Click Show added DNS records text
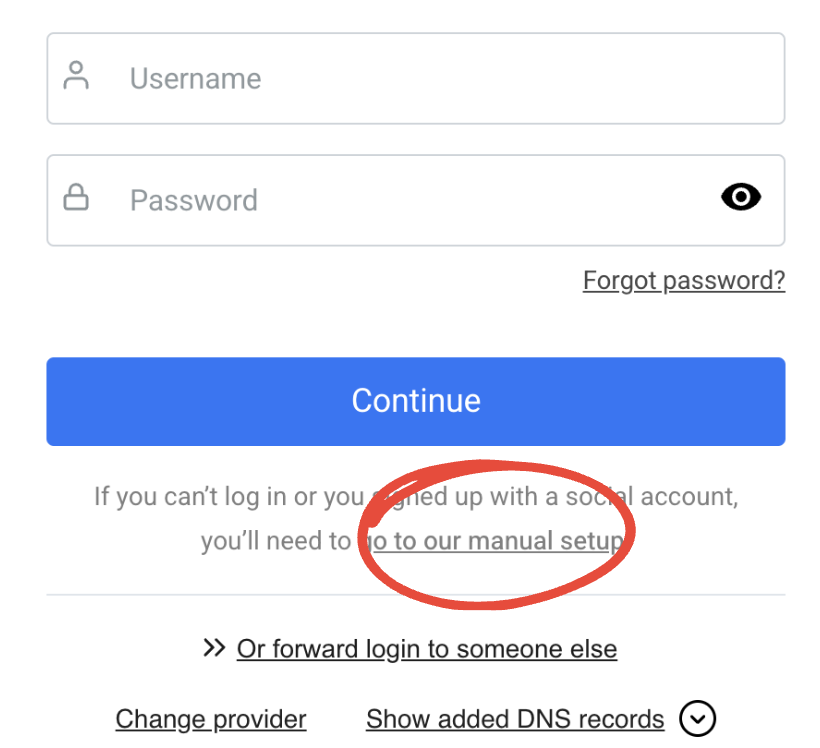Screen dimensions: 820x748 pos(515,719)
